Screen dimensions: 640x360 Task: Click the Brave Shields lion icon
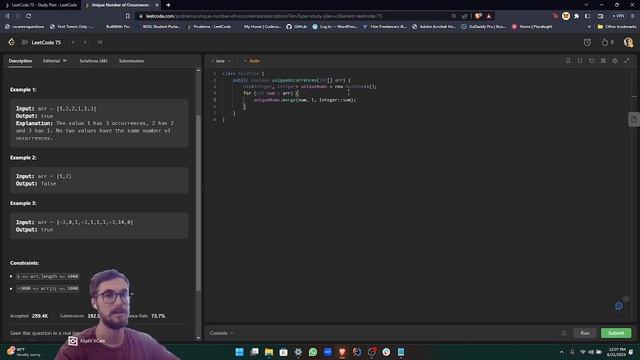point(478,16)
